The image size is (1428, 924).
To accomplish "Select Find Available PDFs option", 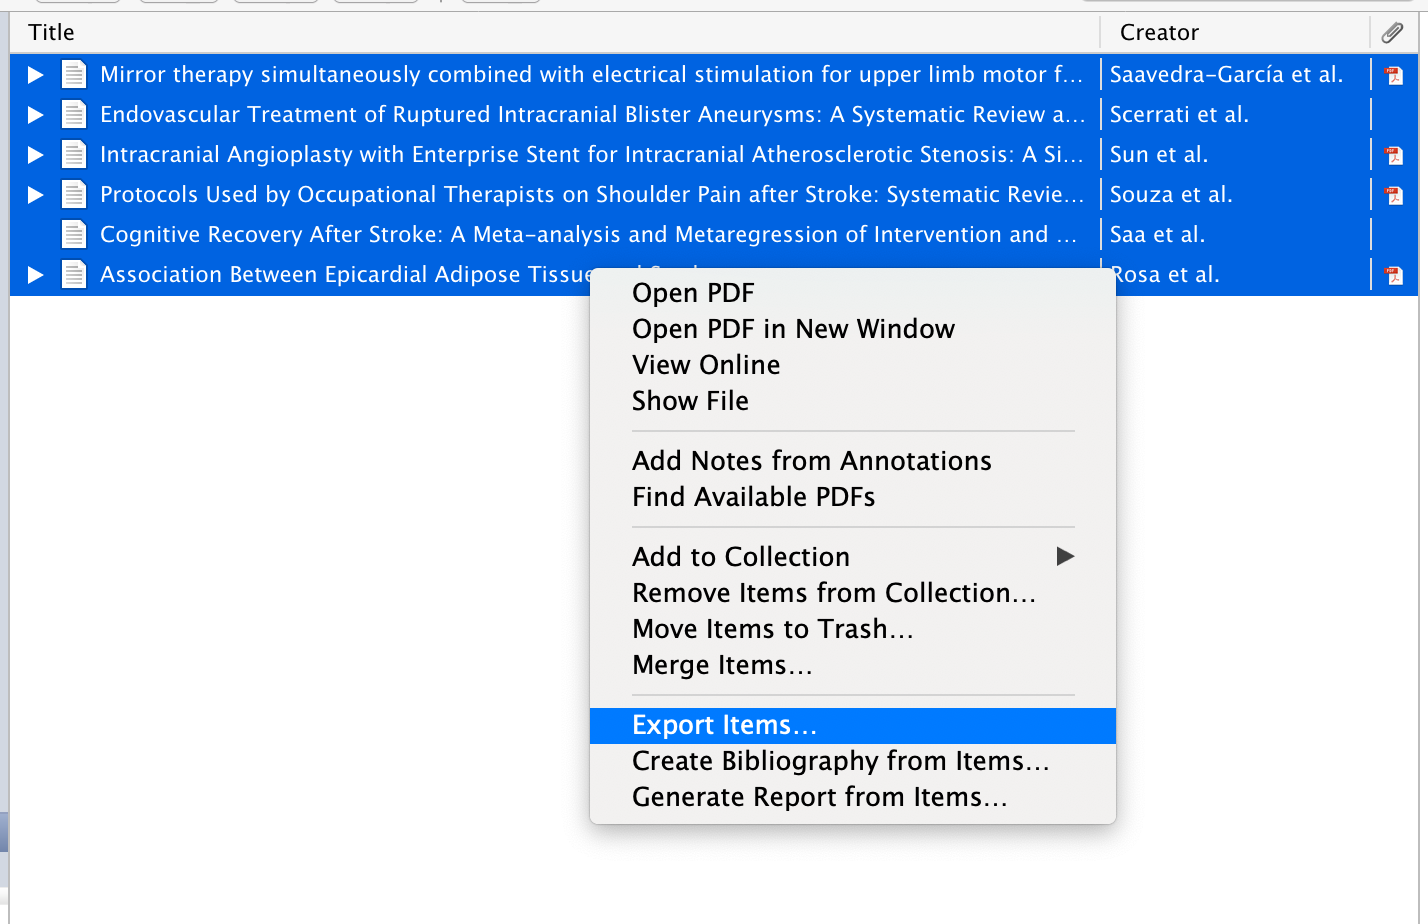I will tap(753, 497).
